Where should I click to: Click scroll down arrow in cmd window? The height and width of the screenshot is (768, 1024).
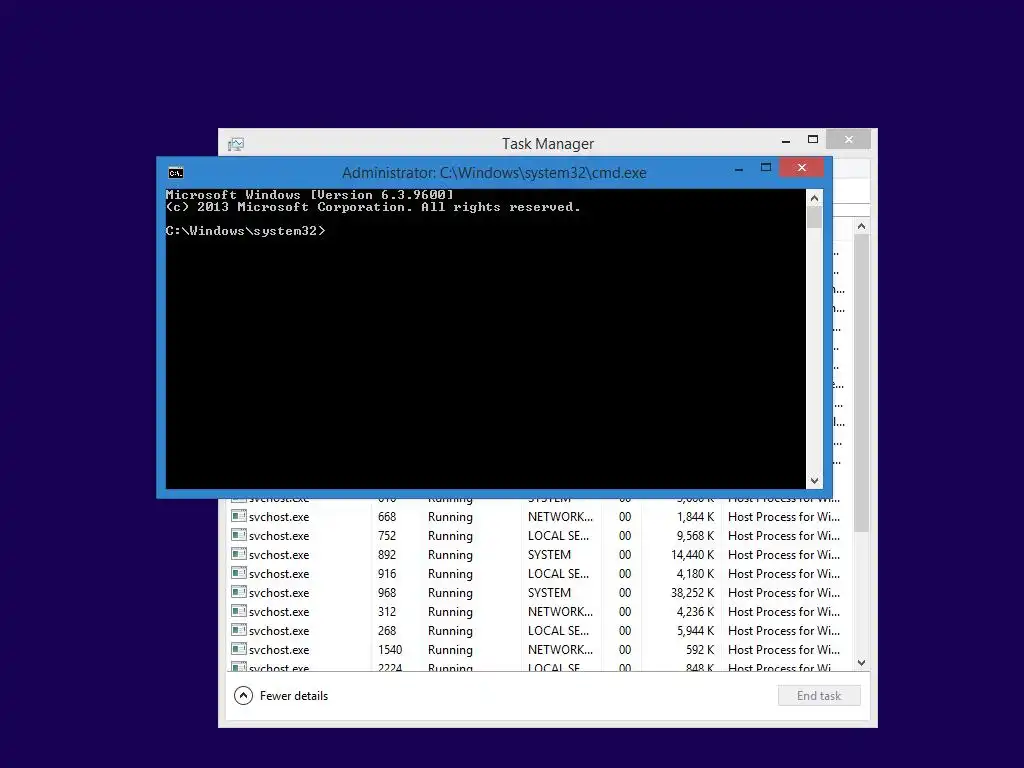[x=814, y=481]
